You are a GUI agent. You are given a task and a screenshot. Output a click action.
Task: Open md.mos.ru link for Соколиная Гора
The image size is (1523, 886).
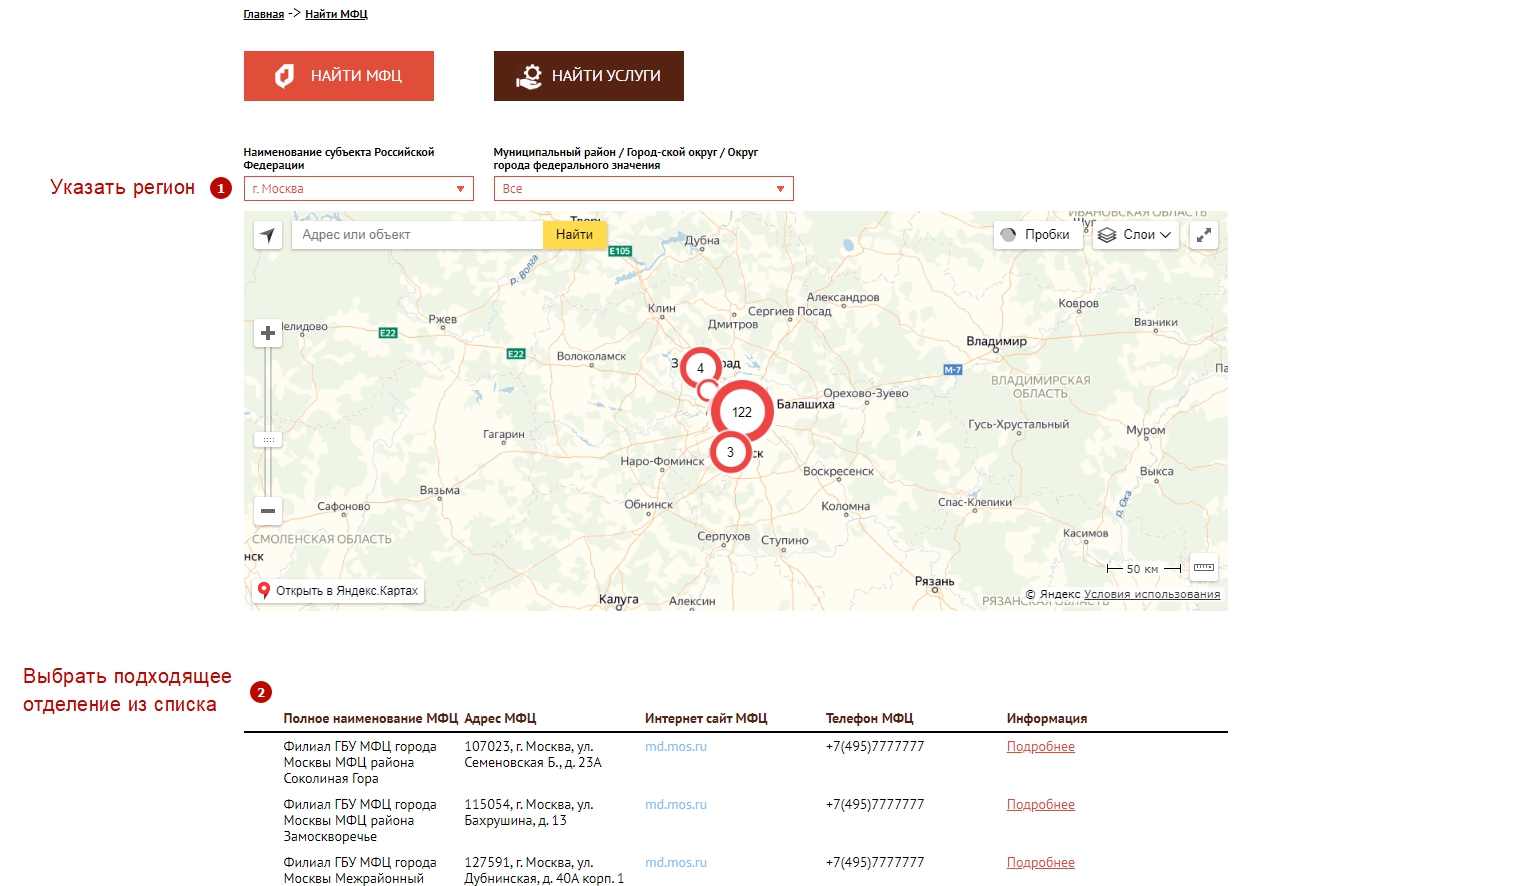pyautogui.click(x=676, y=747)
